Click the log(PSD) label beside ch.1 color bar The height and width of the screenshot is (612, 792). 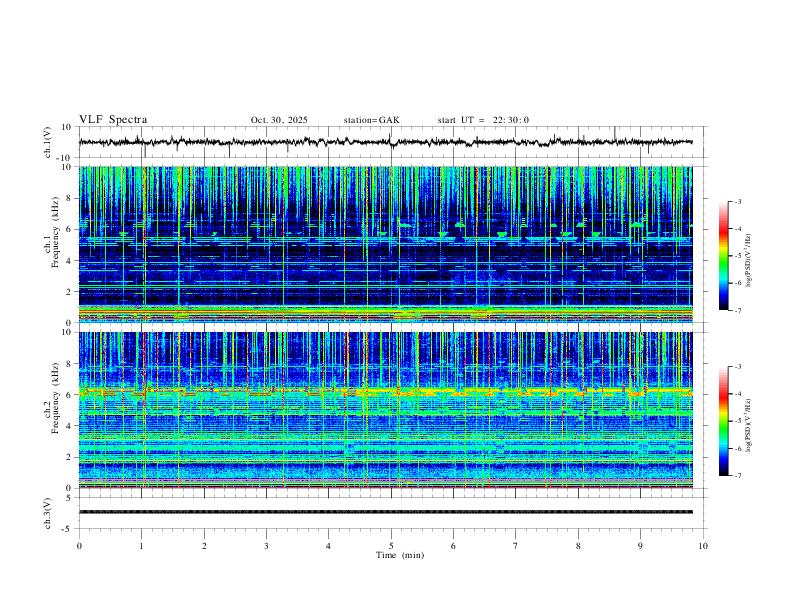coord(749,260)
